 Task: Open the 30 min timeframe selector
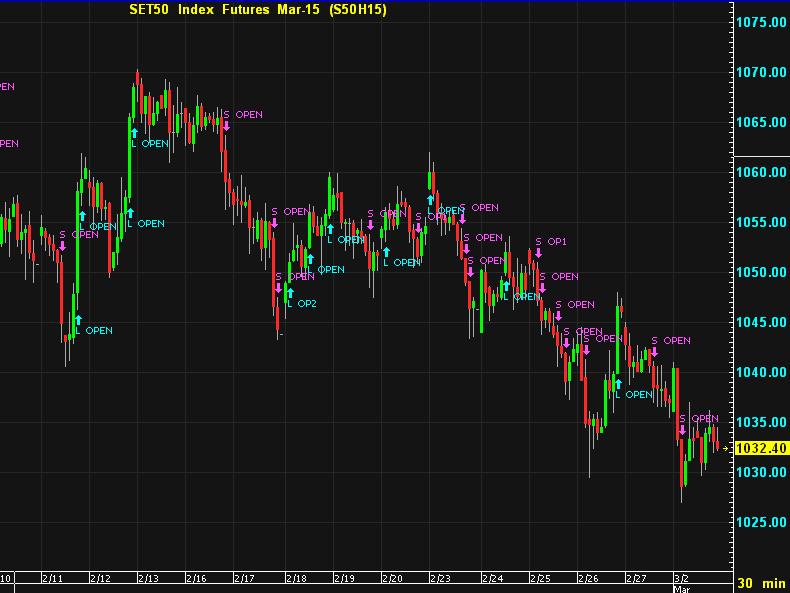coord(761,582)
